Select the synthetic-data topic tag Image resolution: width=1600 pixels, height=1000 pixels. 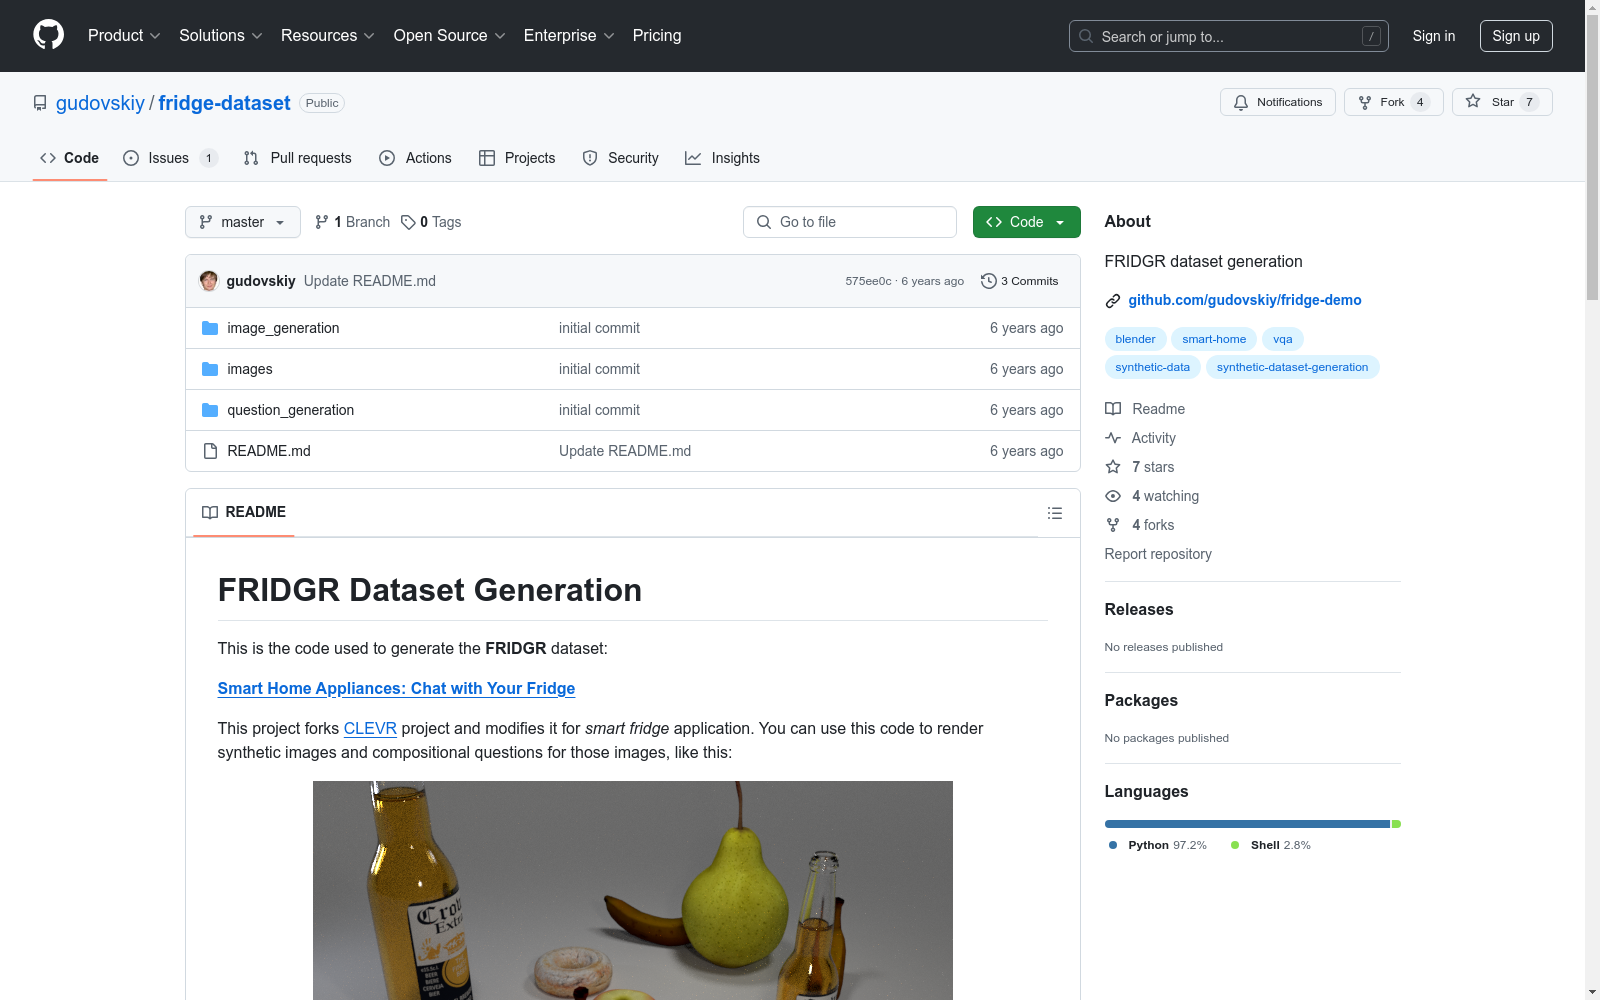click(1152, 367)
